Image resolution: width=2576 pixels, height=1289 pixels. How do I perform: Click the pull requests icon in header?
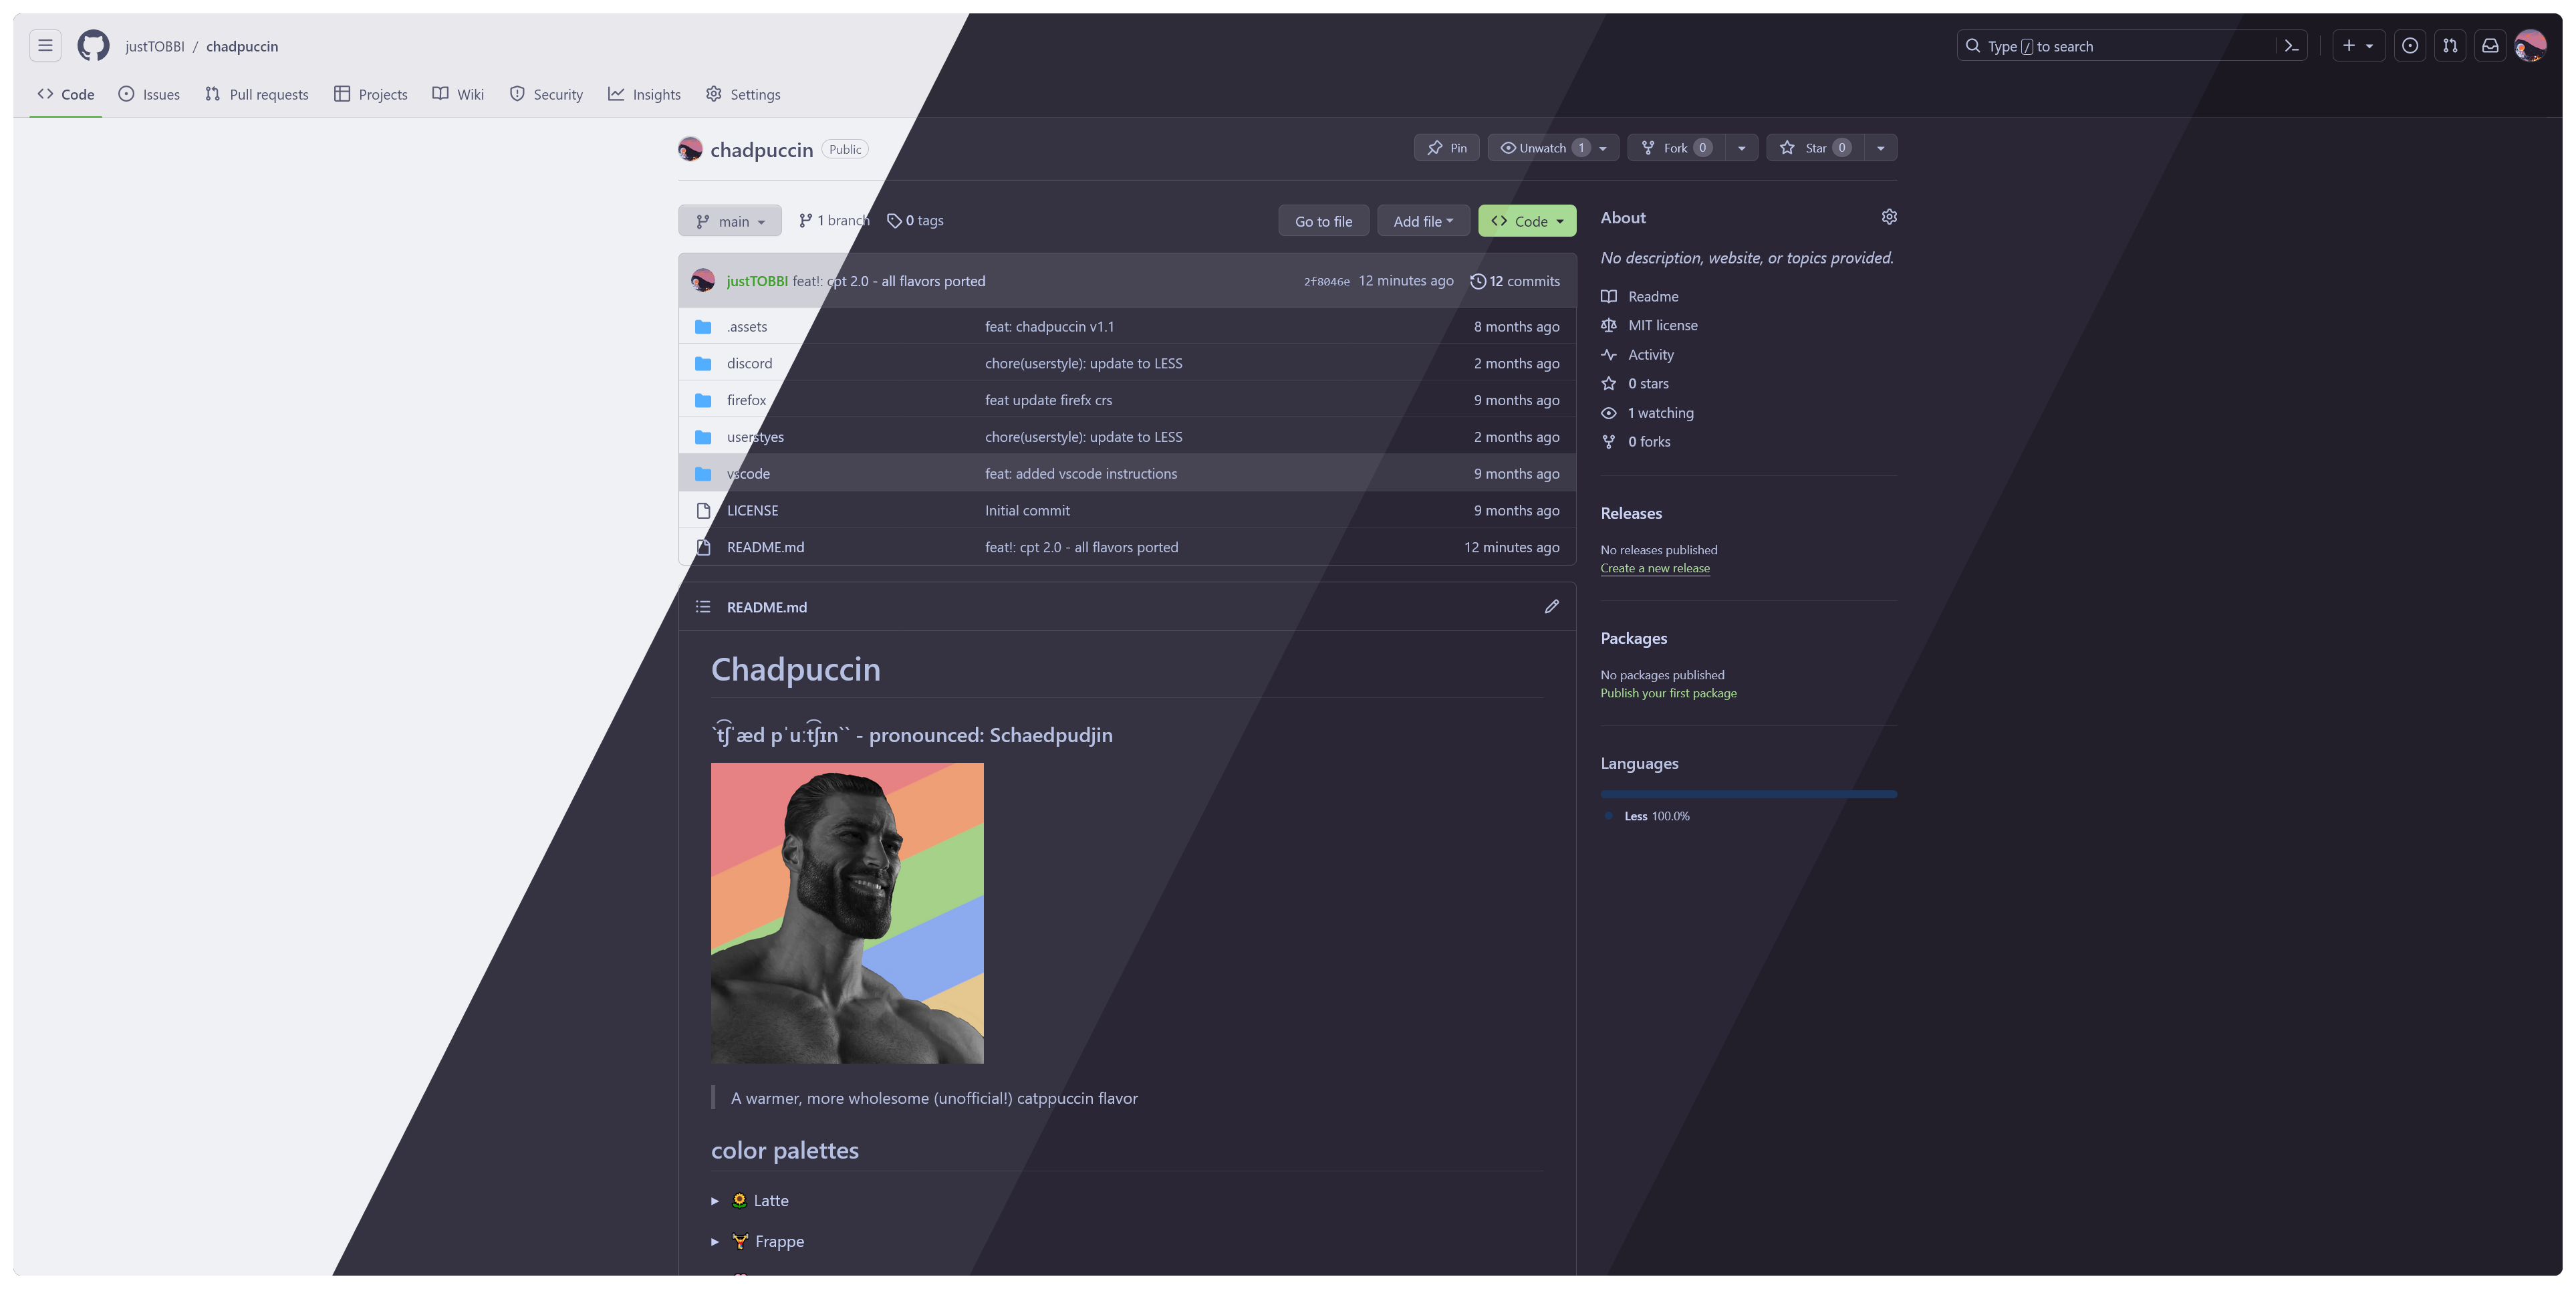click(2450, 46)
